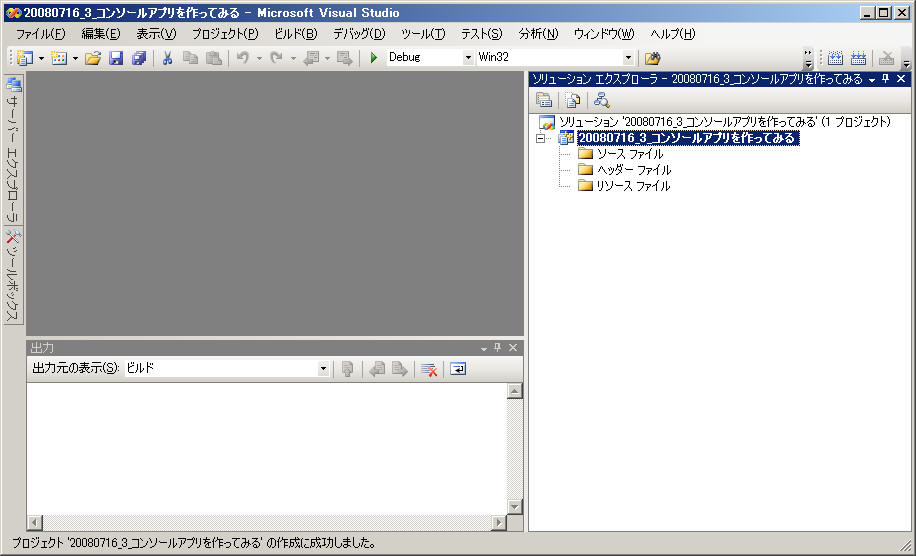Toggle auto-hide pin on 出力 panel

point(498,348)
